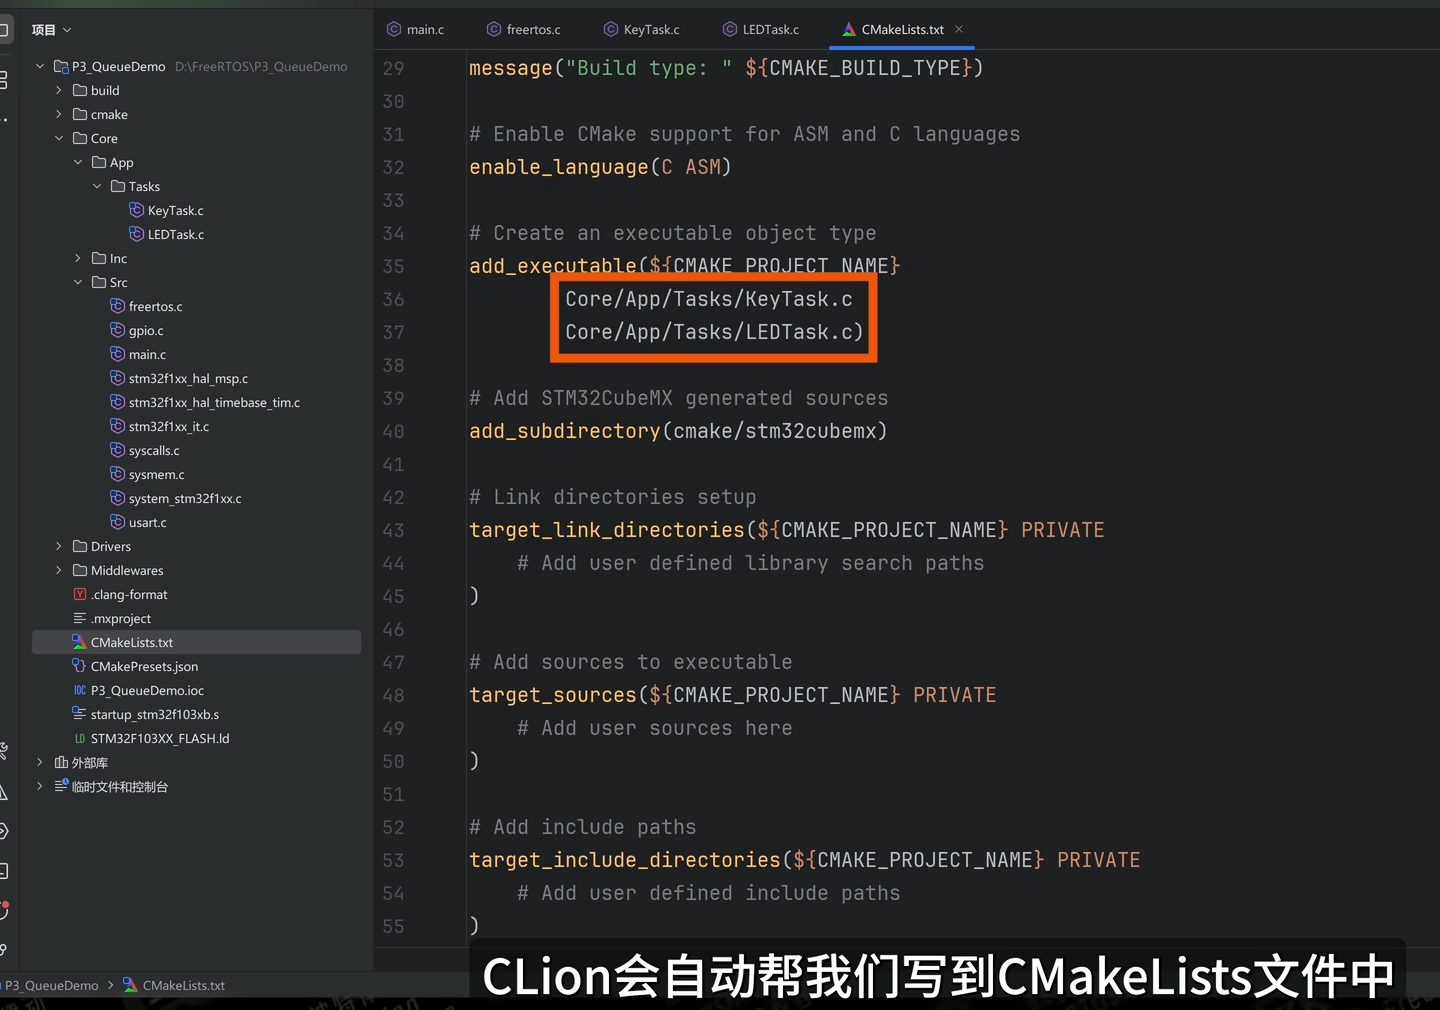
Task: Switch to the LEDTask.c tab
Action: click(x=760, y=29)
